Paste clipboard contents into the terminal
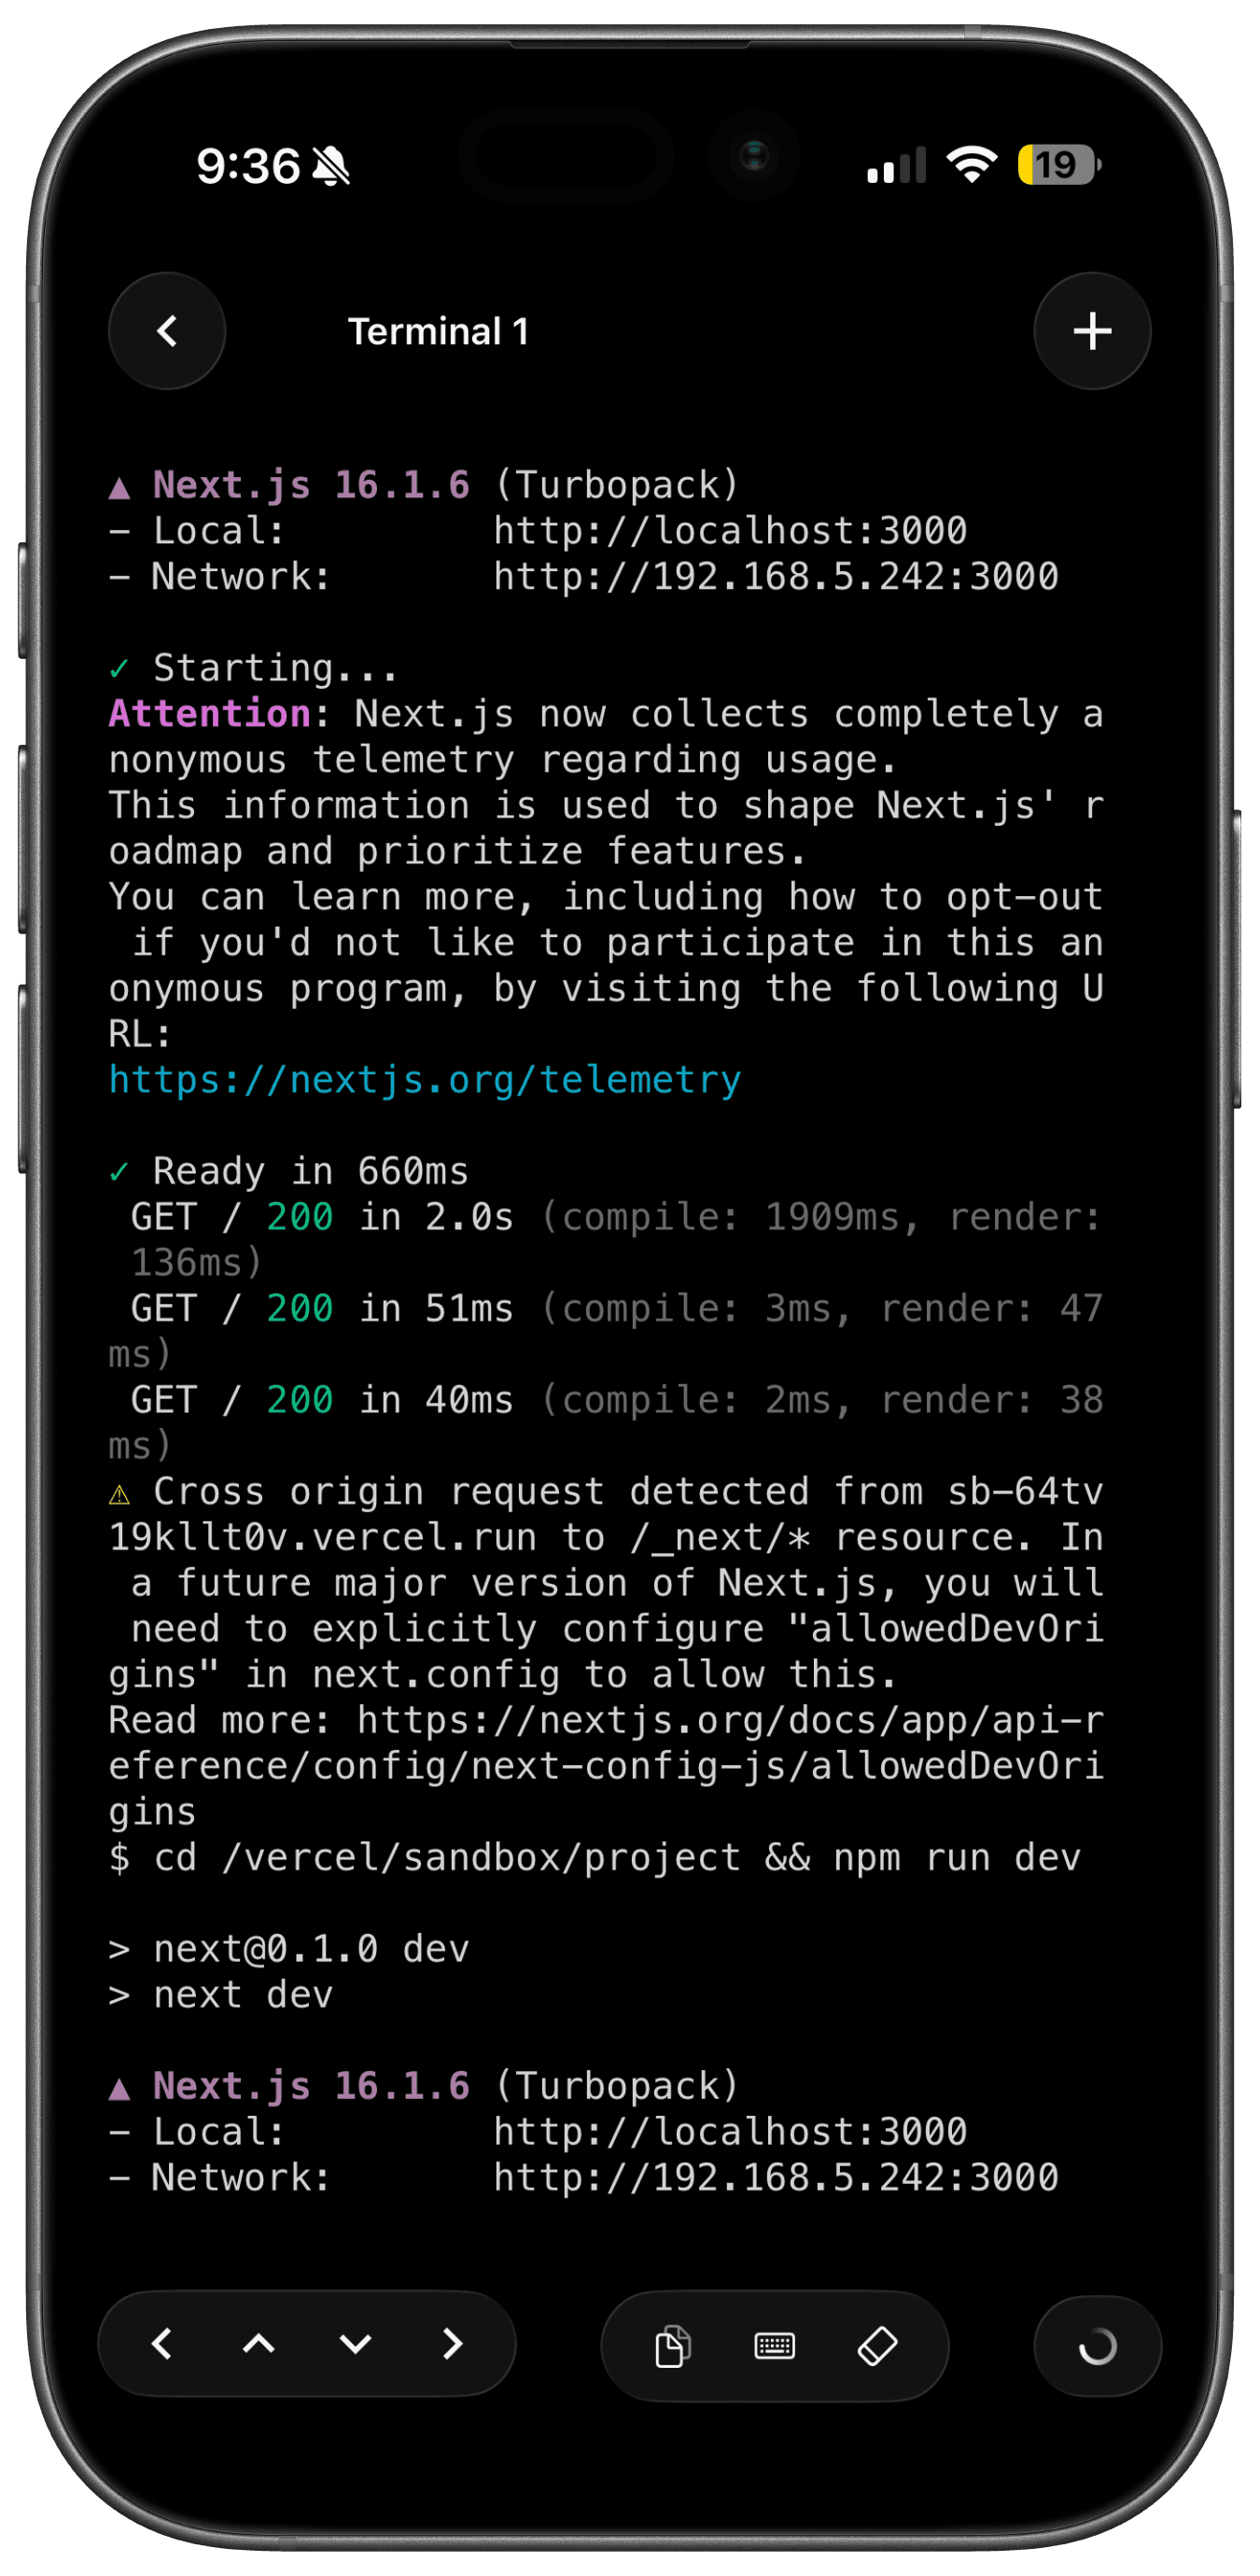 coord(674,2346)
